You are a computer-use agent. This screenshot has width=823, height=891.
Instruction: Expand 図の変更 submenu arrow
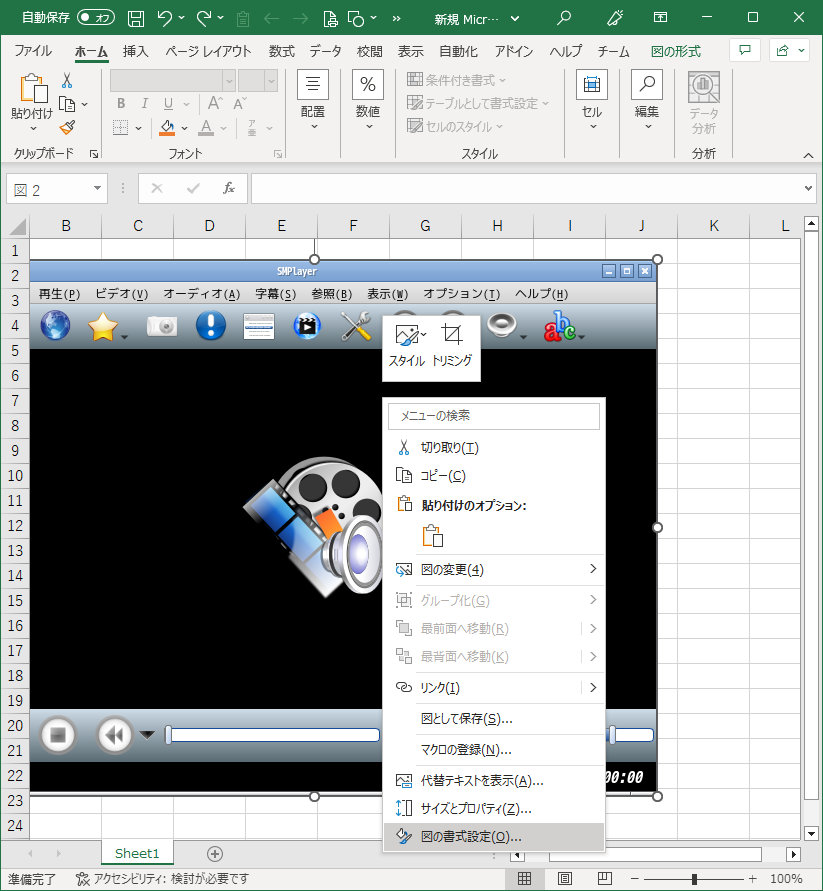[593, 569]
